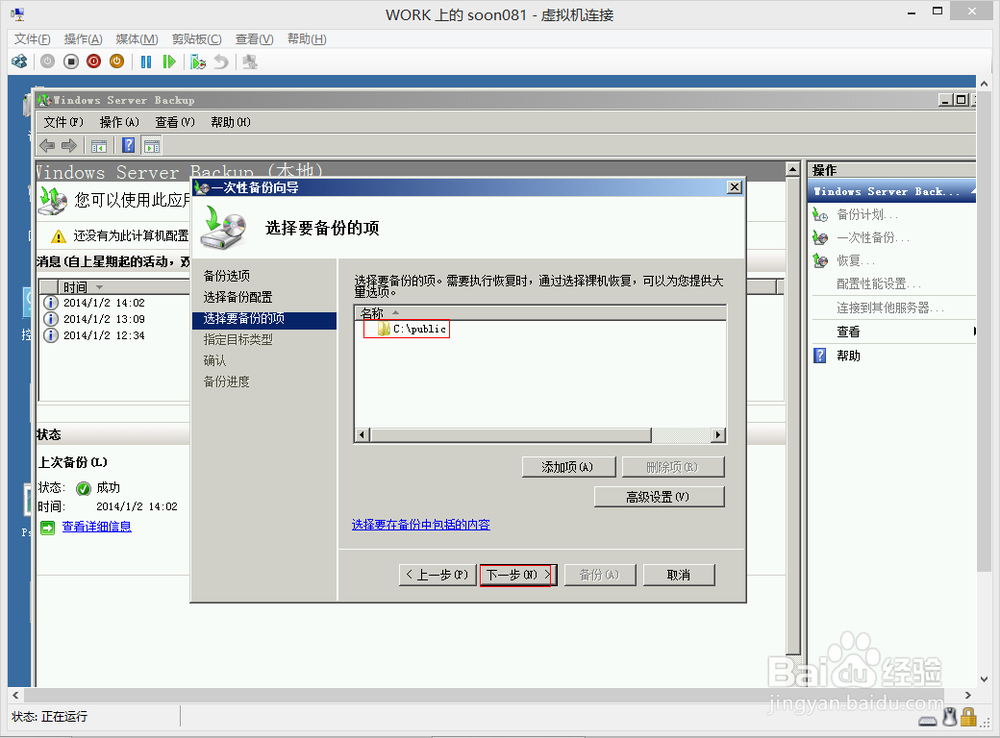Cancel the wizard with 取消
The image size is (1000, 738).
point(679,575)
